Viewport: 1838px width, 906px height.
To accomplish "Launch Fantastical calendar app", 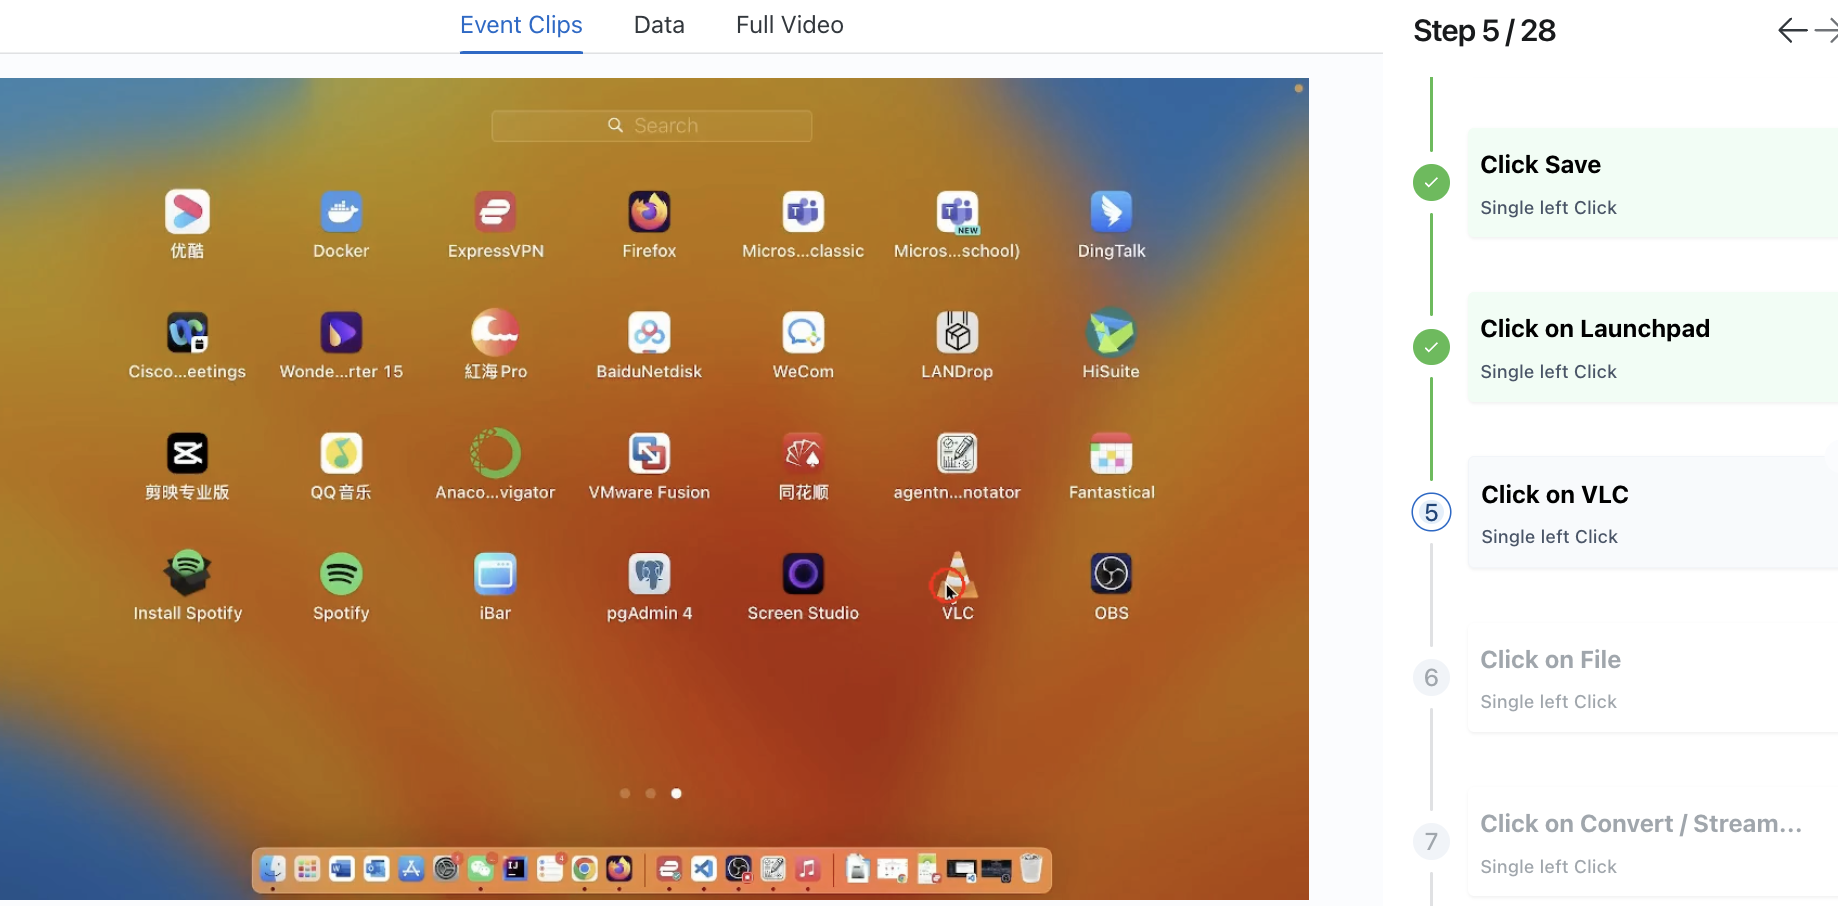I will (x=1111, y=453).
